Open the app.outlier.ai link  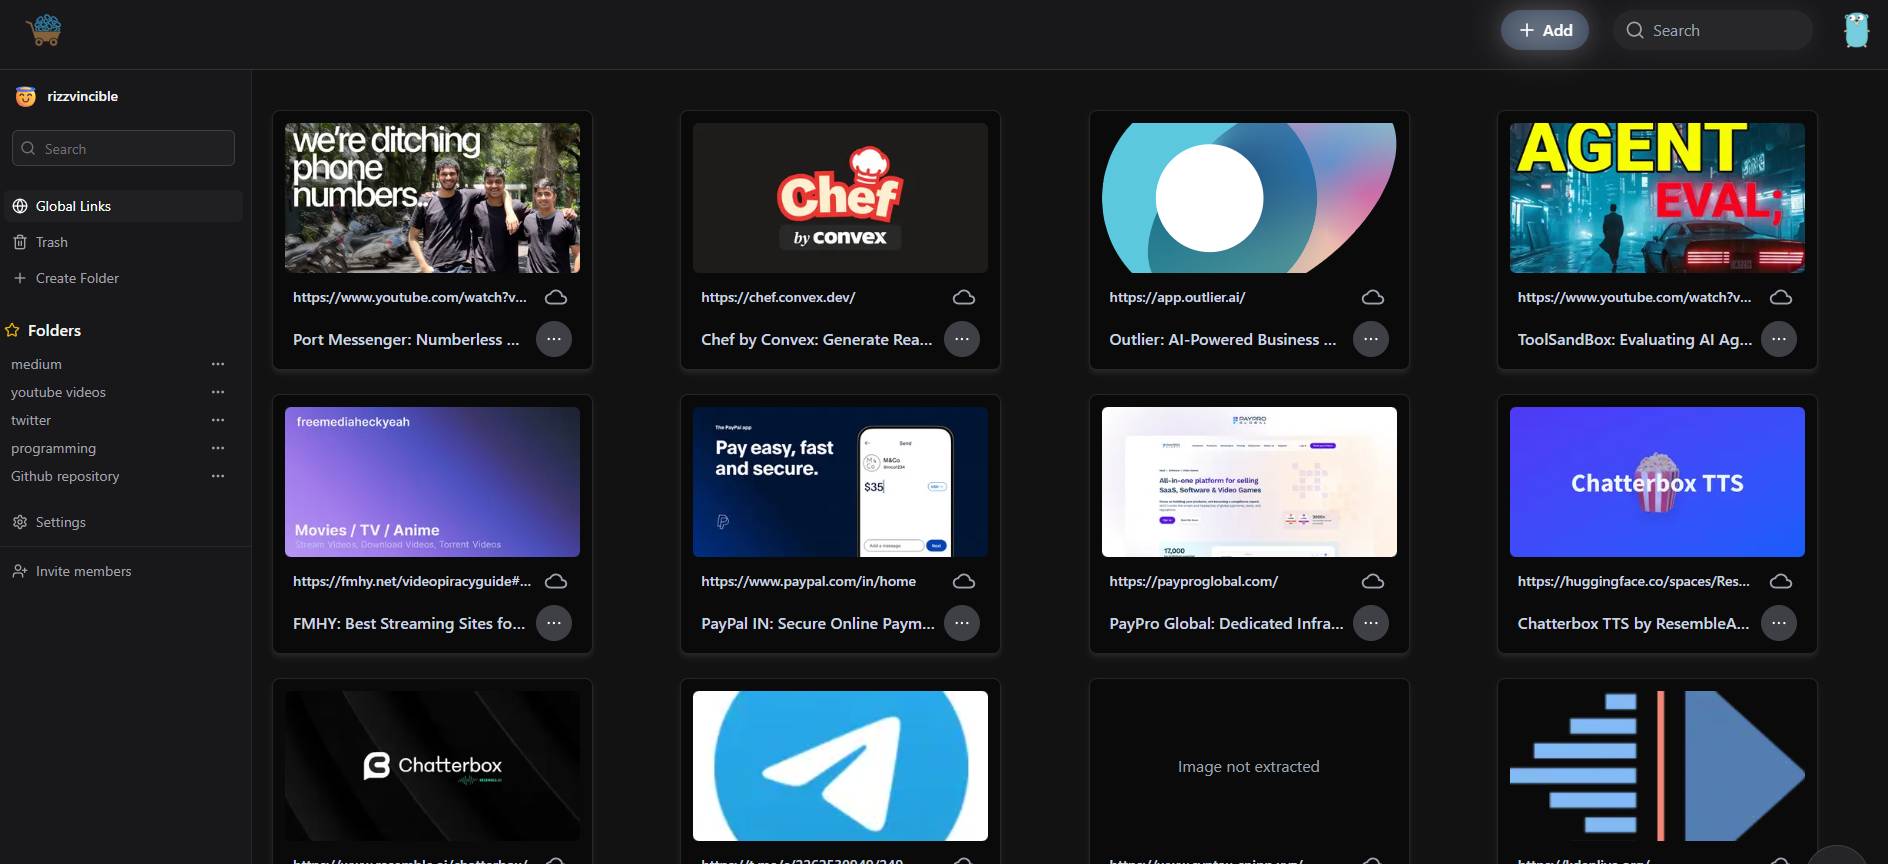1177,297
